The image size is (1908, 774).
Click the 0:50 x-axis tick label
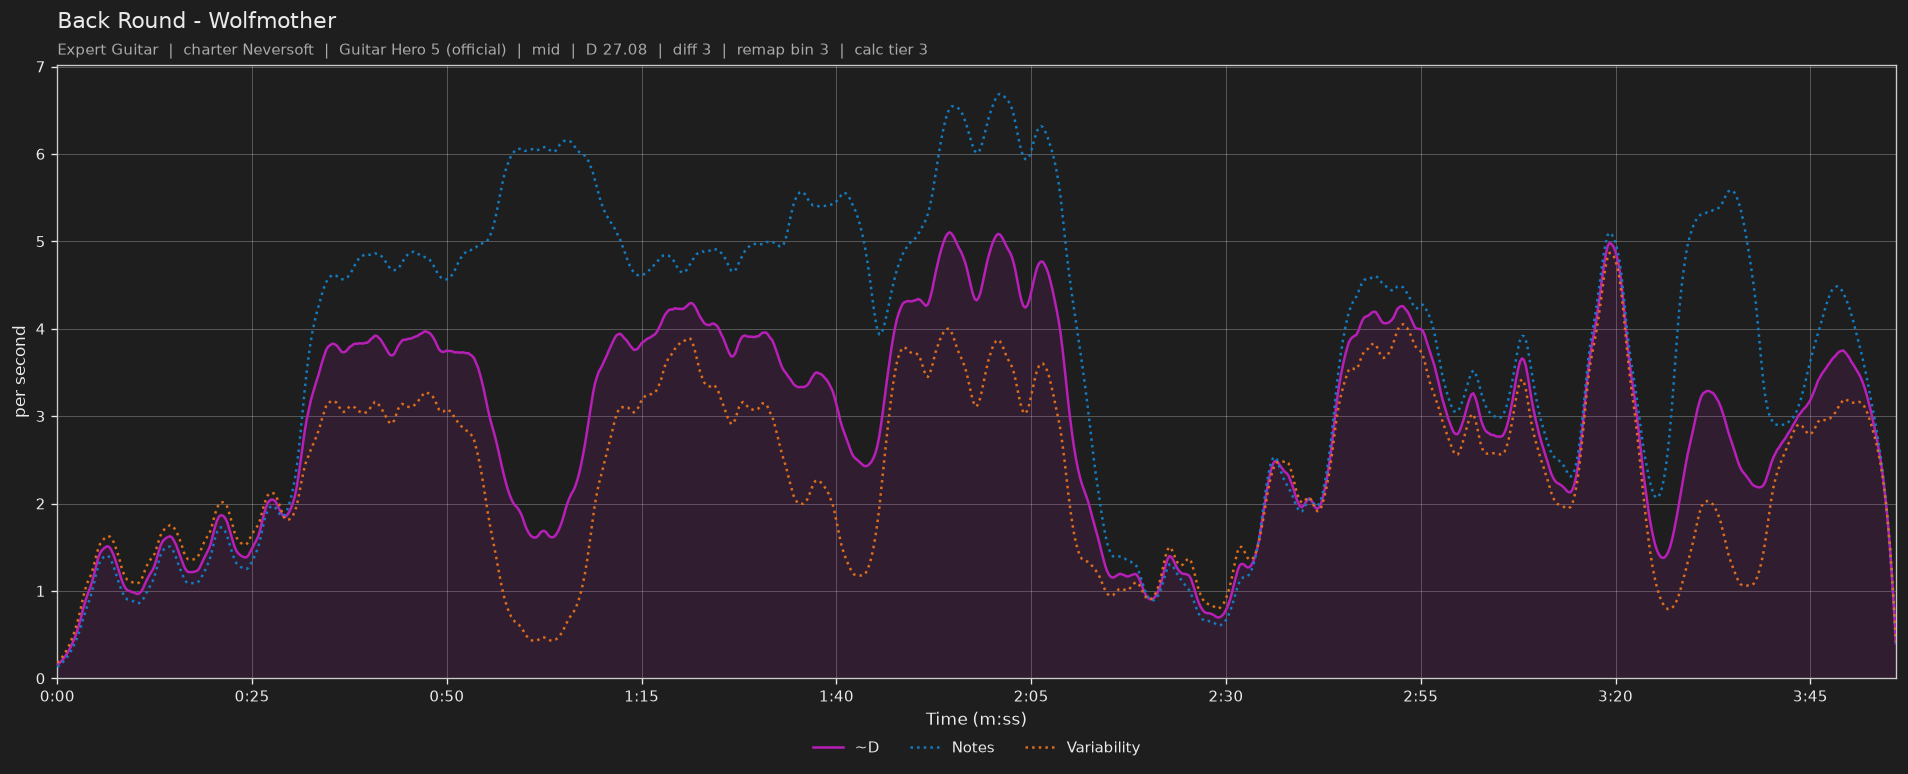tap(447, 696)
